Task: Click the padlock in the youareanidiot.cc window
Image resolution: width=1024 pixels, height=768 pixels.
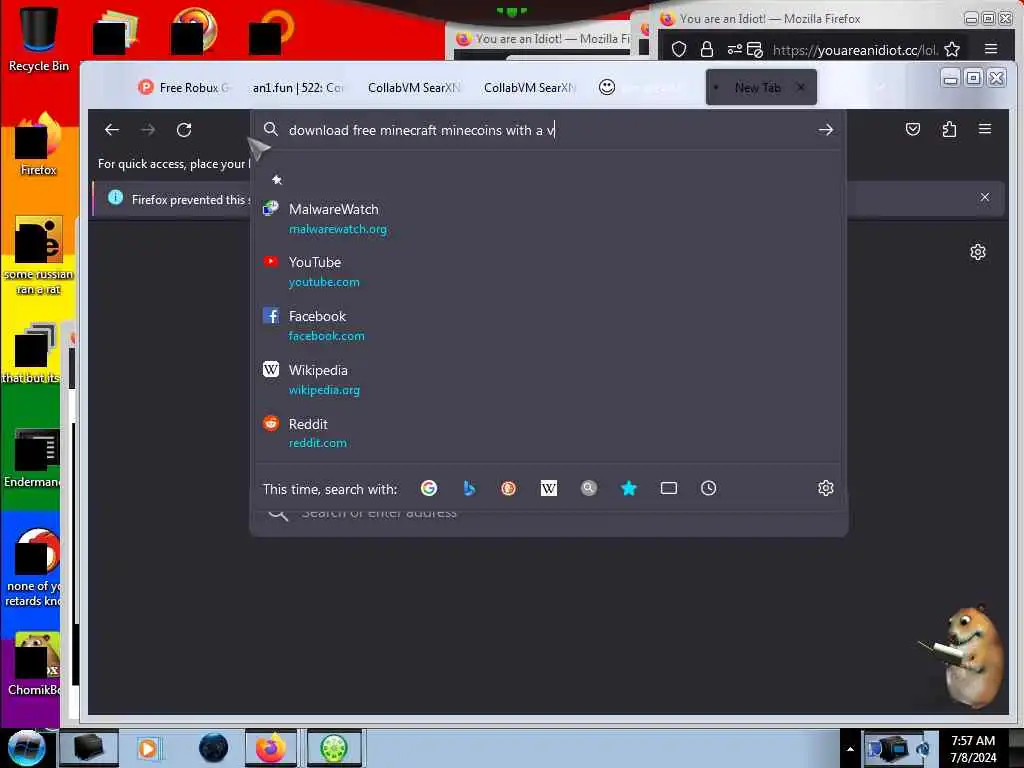Action: [707, 50]
